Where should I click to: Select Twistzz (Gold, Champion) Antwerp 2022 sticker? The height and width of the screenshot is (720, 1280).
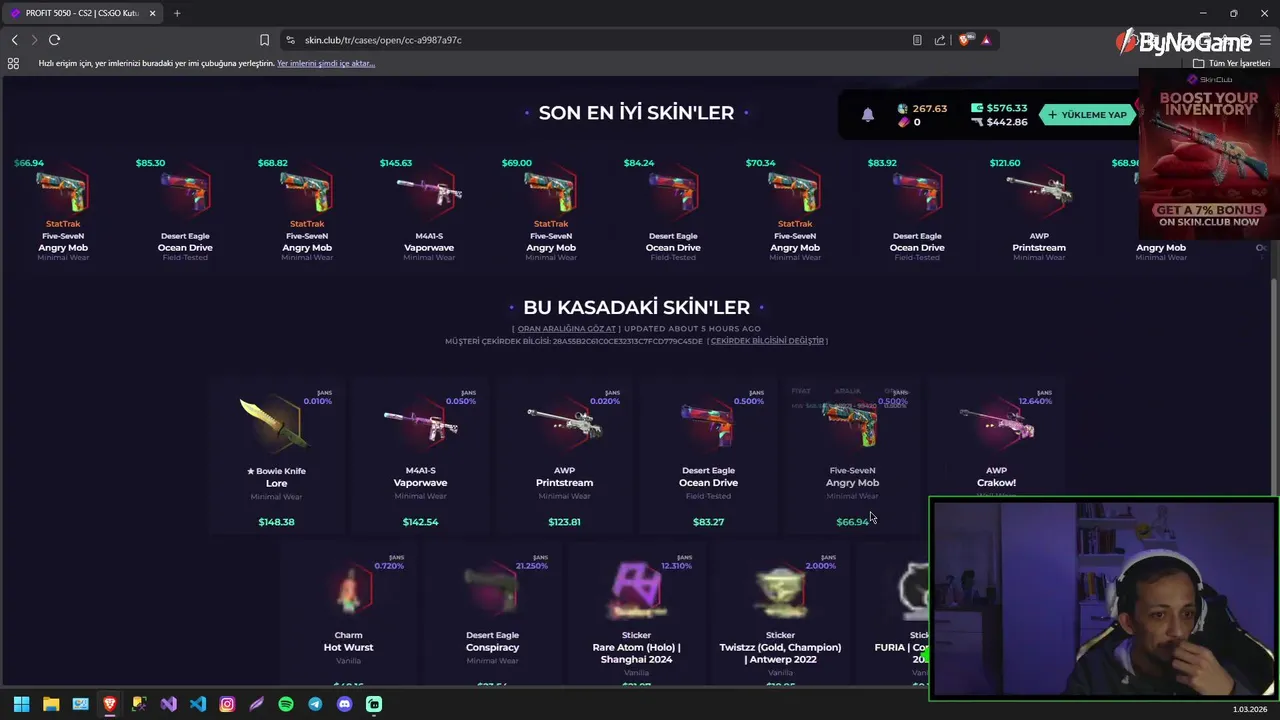point(780,615)
